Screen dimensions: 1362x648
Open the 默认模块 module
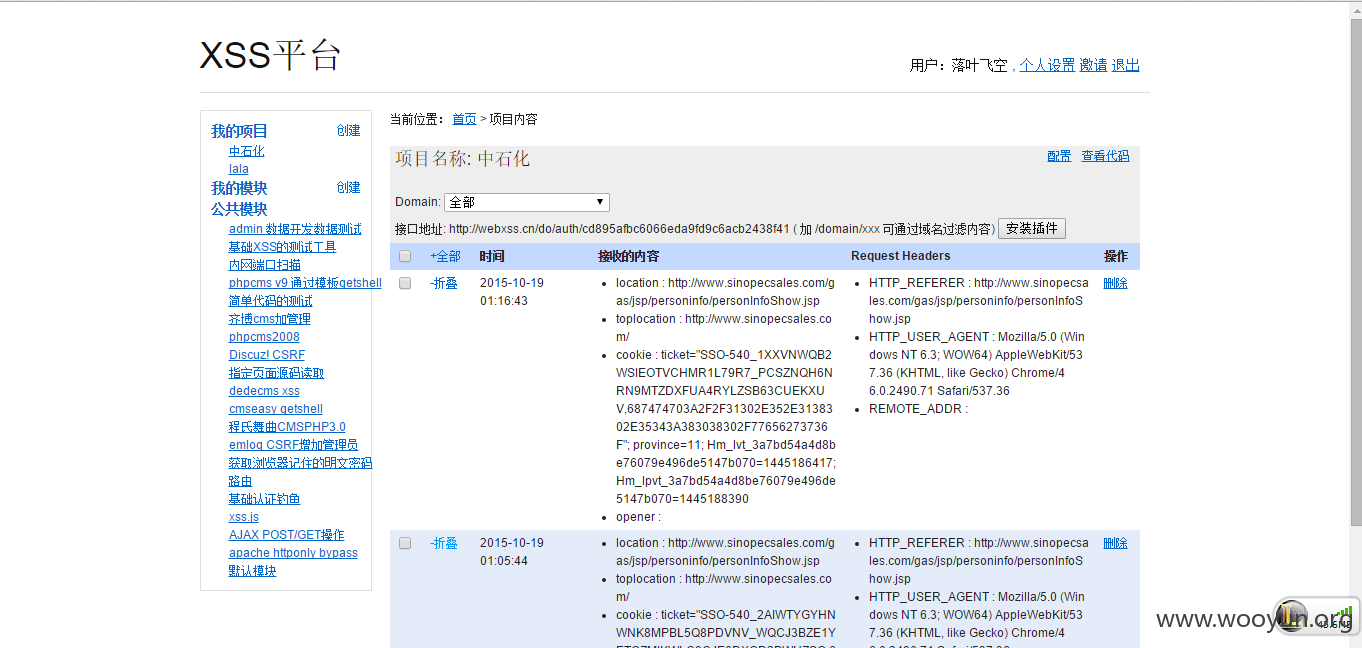coord(252,571)
